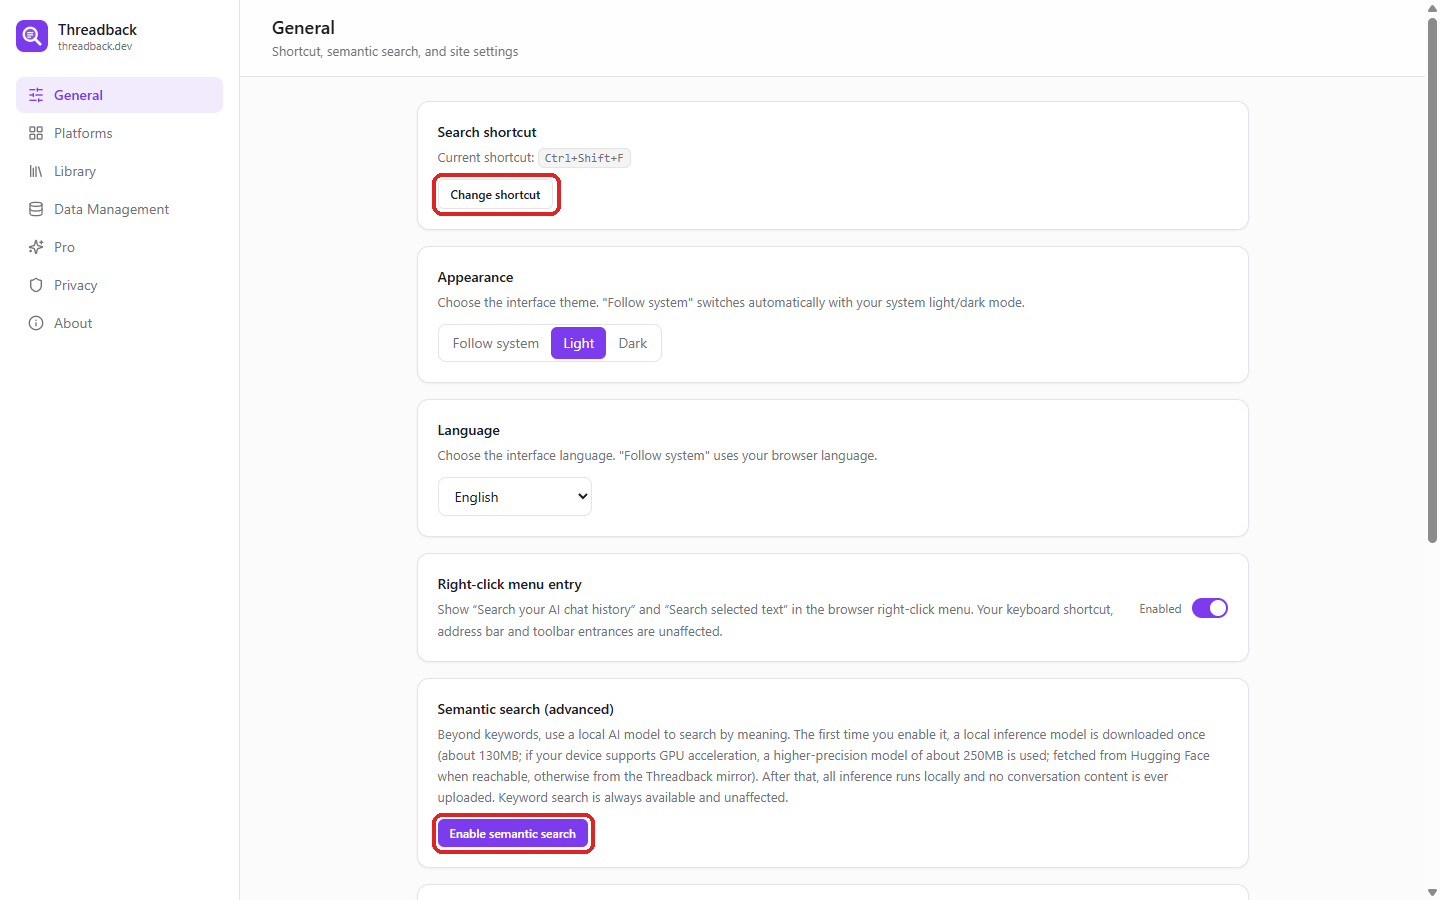Click the Data Management database icon
1440x900 pixels.
click(x=36, y=209)
